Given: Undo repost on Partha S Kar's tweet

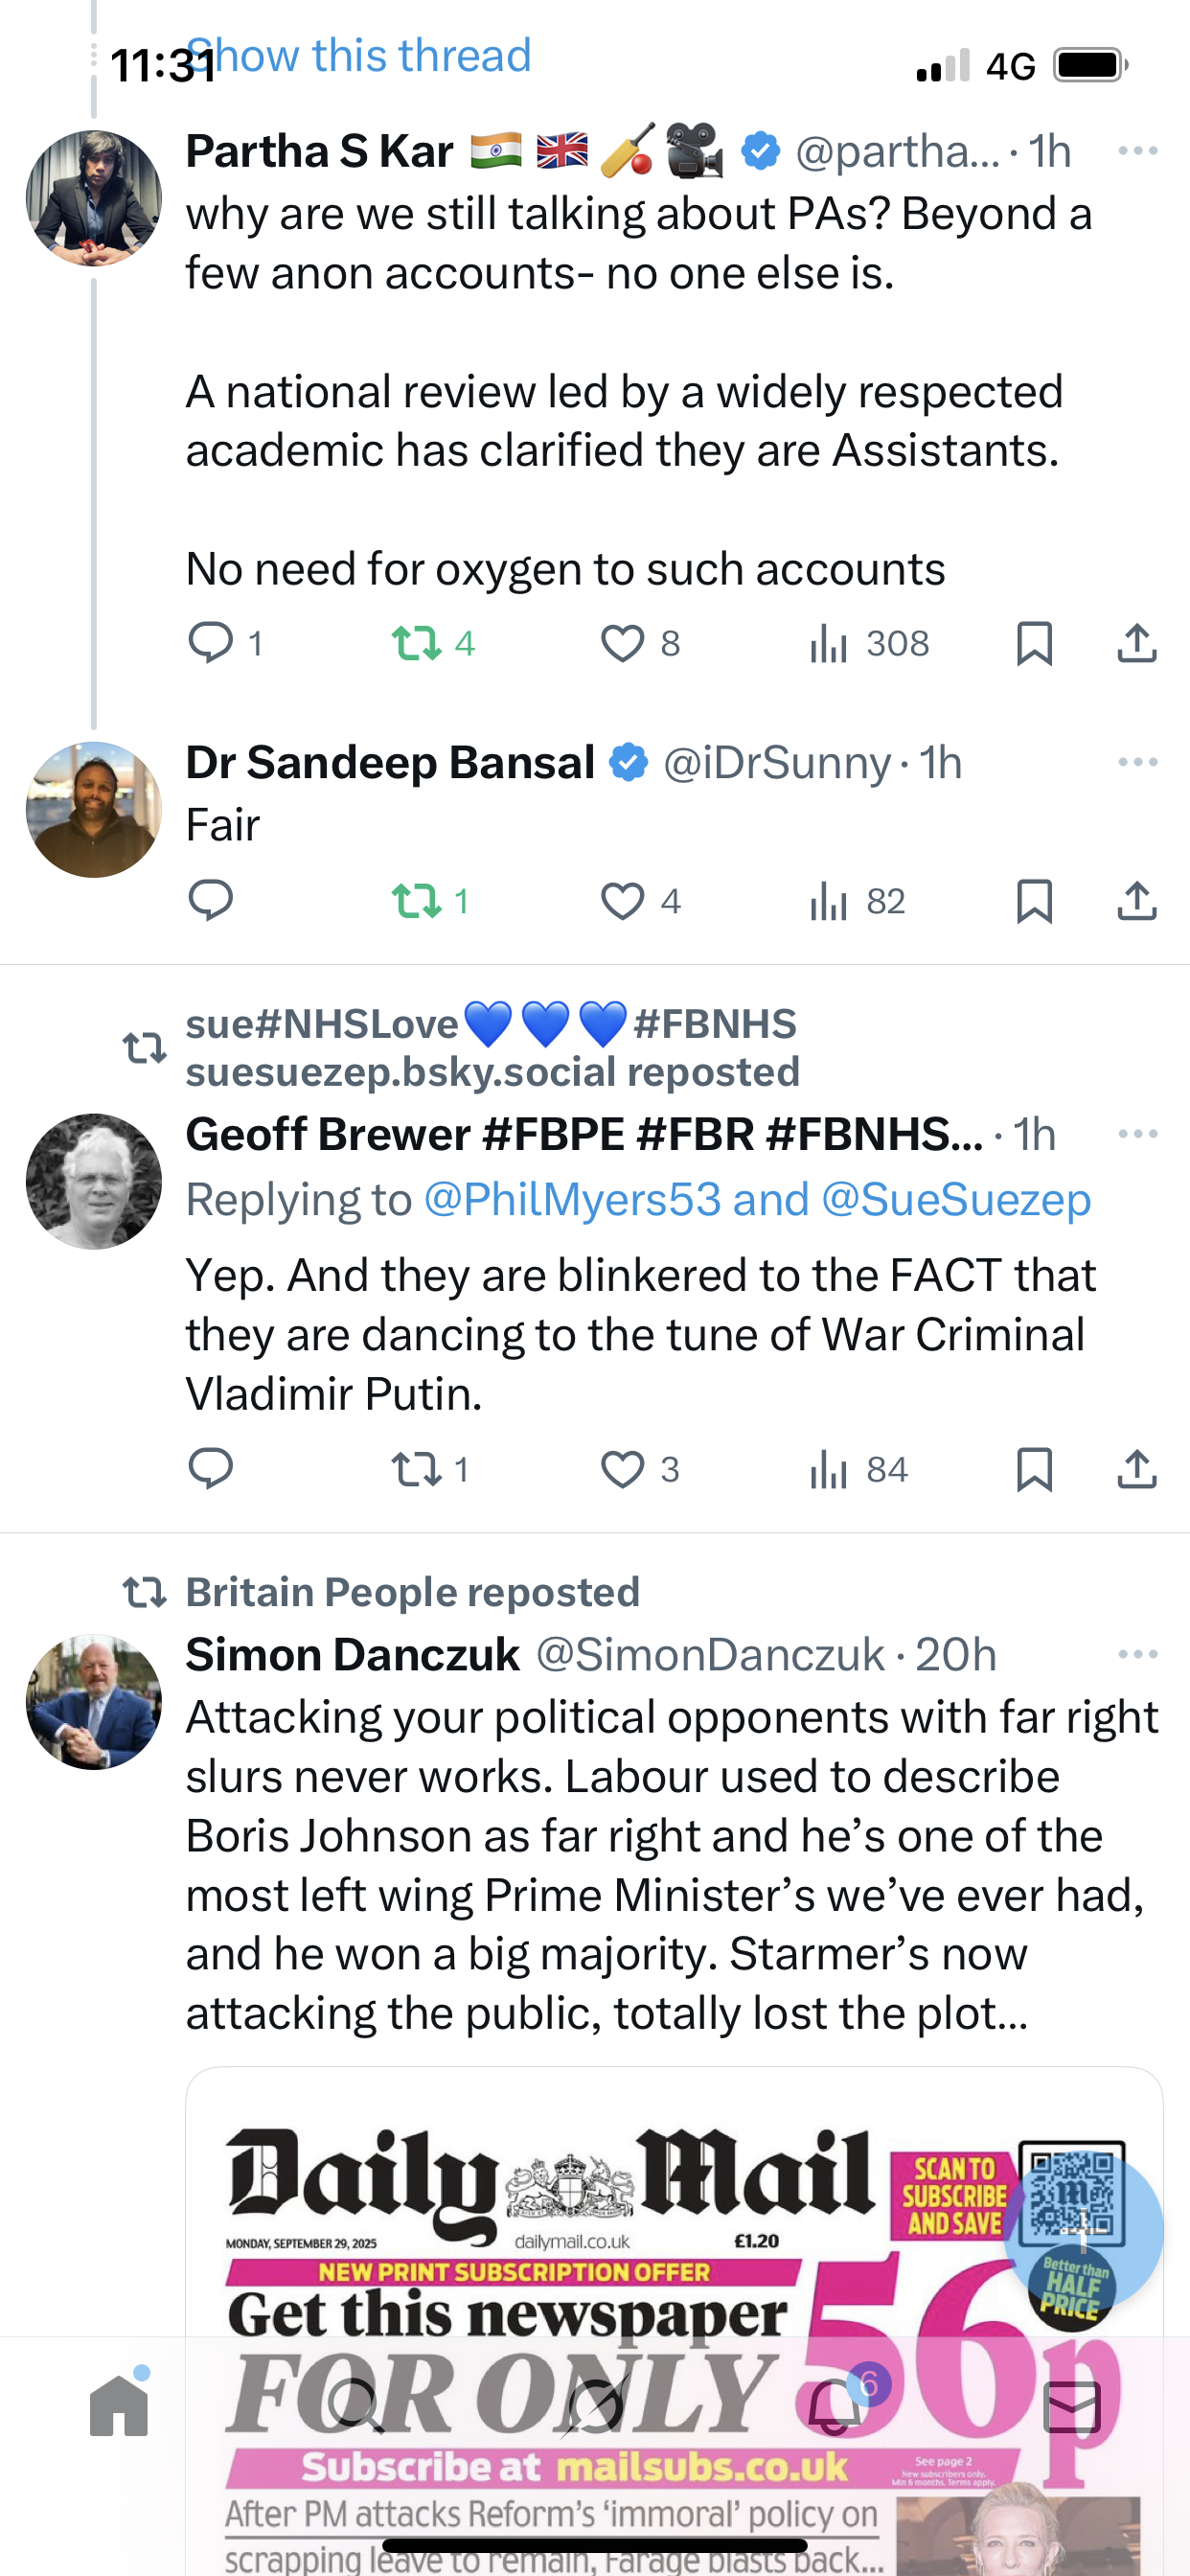Looking at the screenshot, I should click(x=417, y=643).
